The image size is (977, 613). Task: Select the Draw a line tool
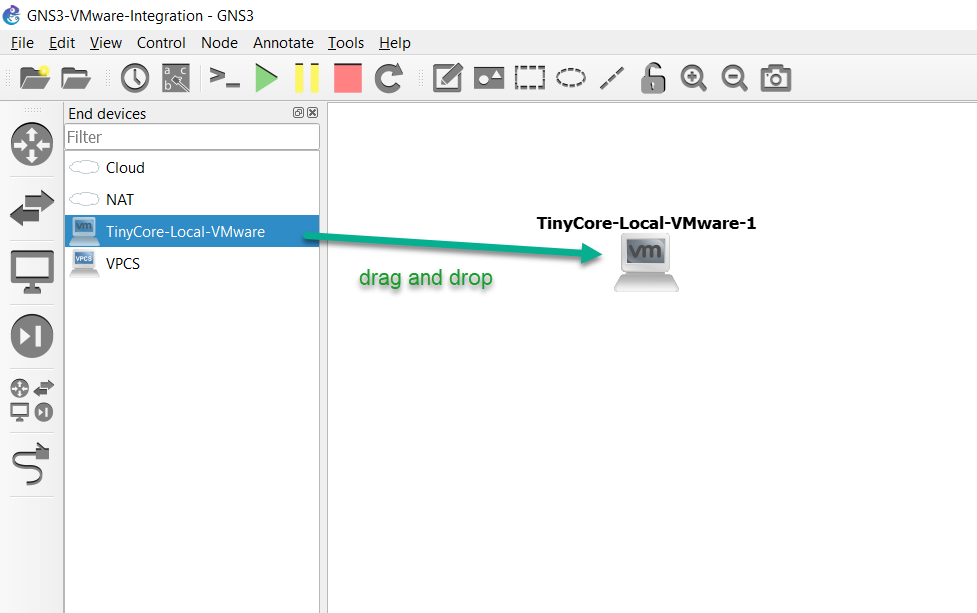click(x=612, y=78)
